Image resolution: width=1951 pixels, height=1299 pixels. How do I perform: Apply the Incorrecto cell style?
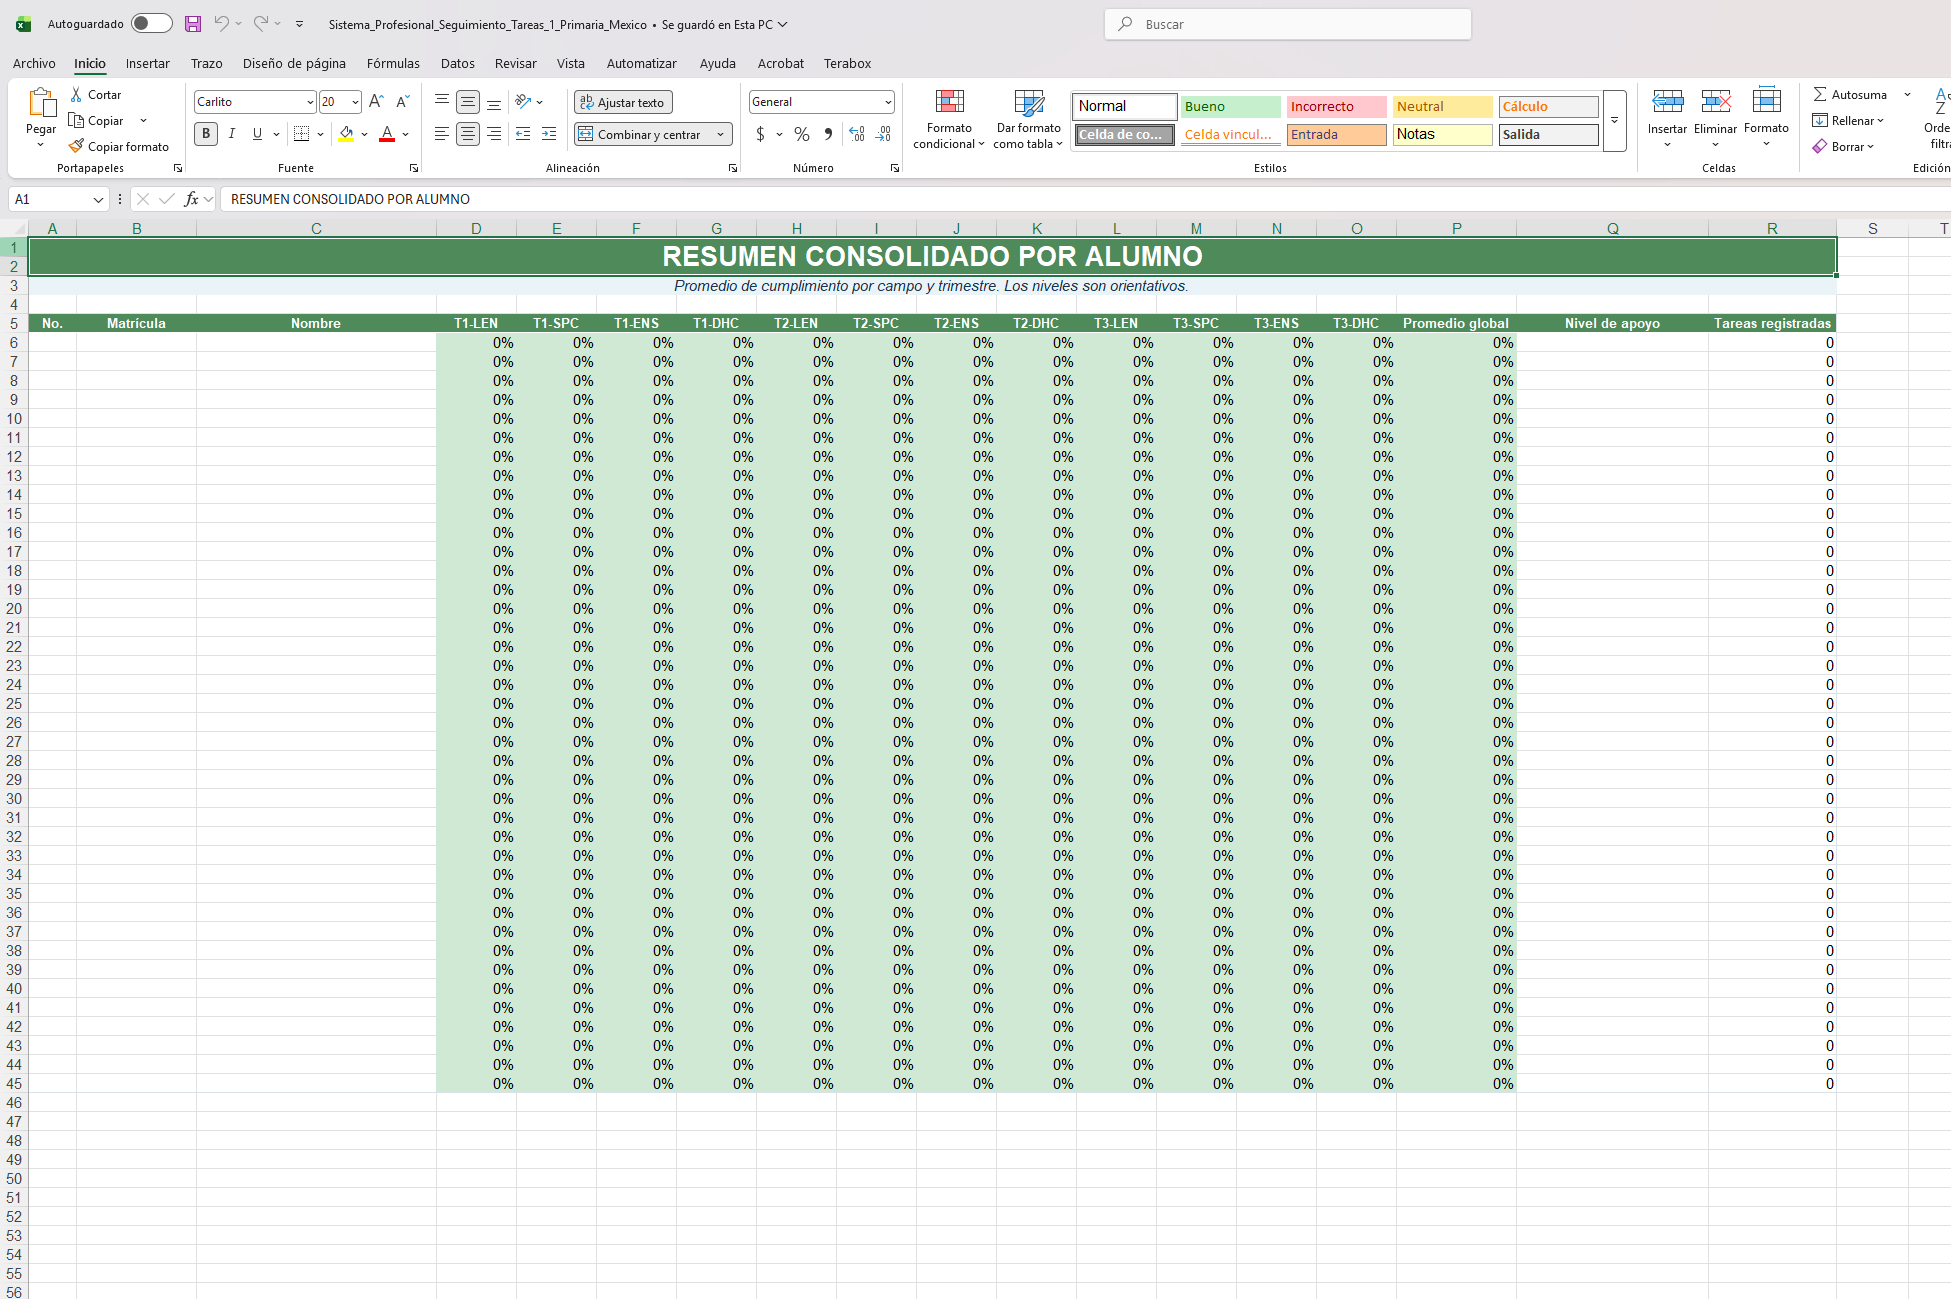tap(1336, 106)
